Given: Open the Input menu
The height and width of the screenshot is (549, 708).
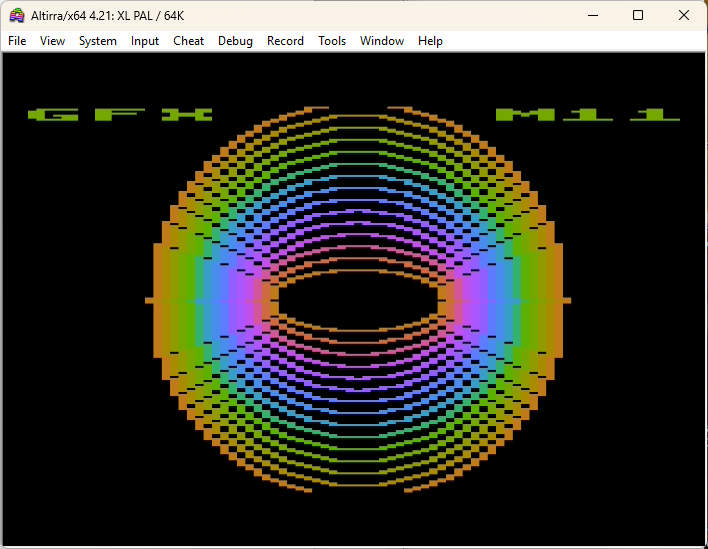Looking at the screenshot, I should [145, 41].
